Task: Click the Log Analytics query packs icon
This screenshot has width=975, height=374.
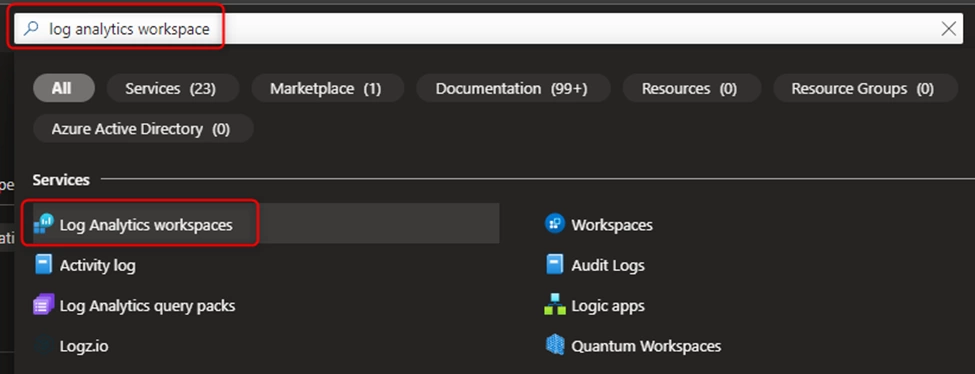Action: tap(44, 306)
